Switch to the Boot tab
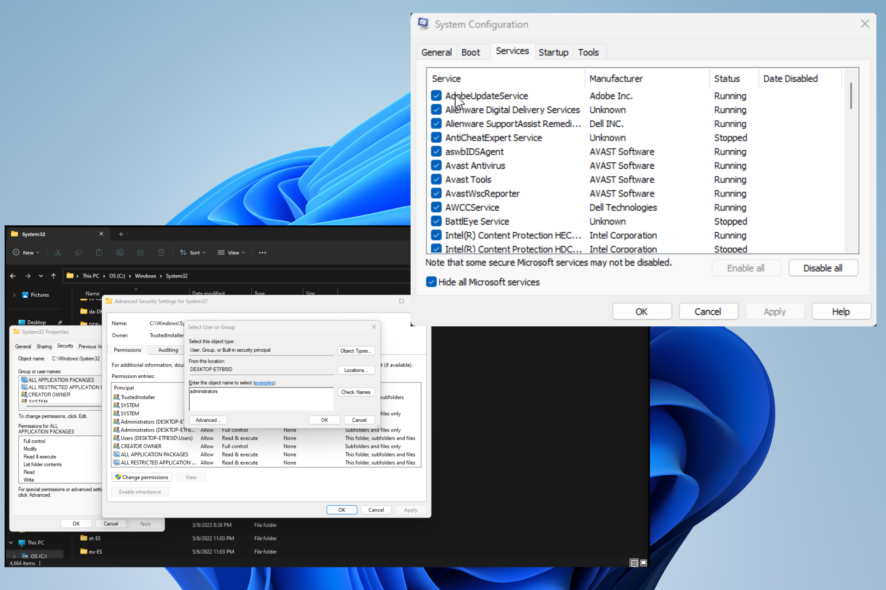The image size is (886, 590). [x=471, y=52]
